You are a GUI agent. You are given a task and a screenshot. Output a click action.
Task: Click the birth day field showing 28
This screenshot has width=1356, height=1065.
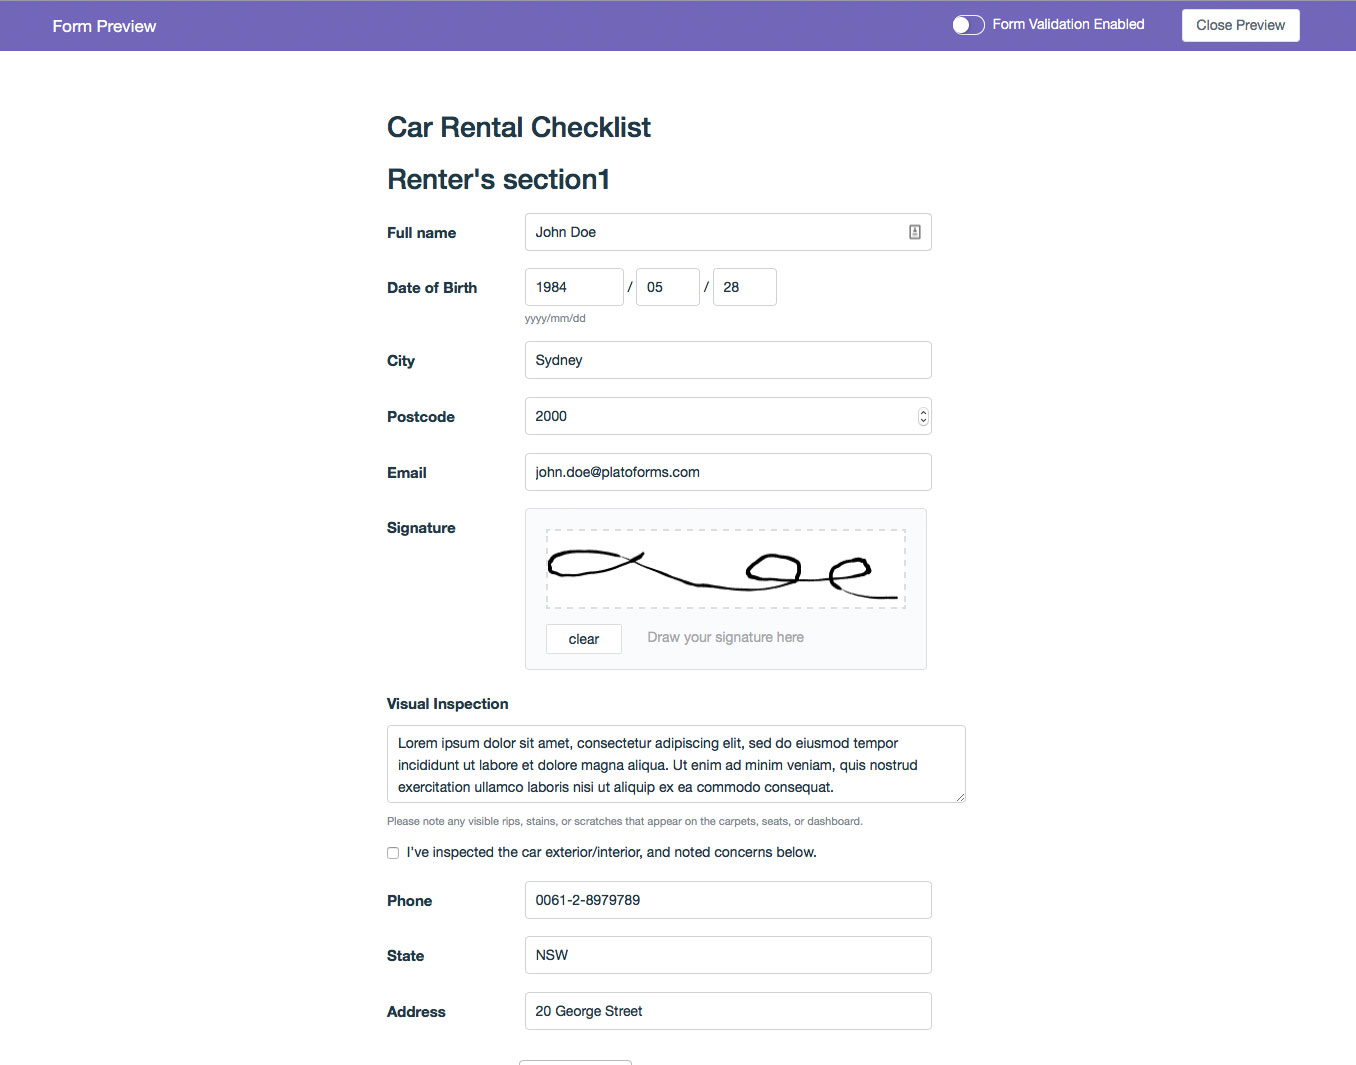pyautogui.click(x=744, y=287)
